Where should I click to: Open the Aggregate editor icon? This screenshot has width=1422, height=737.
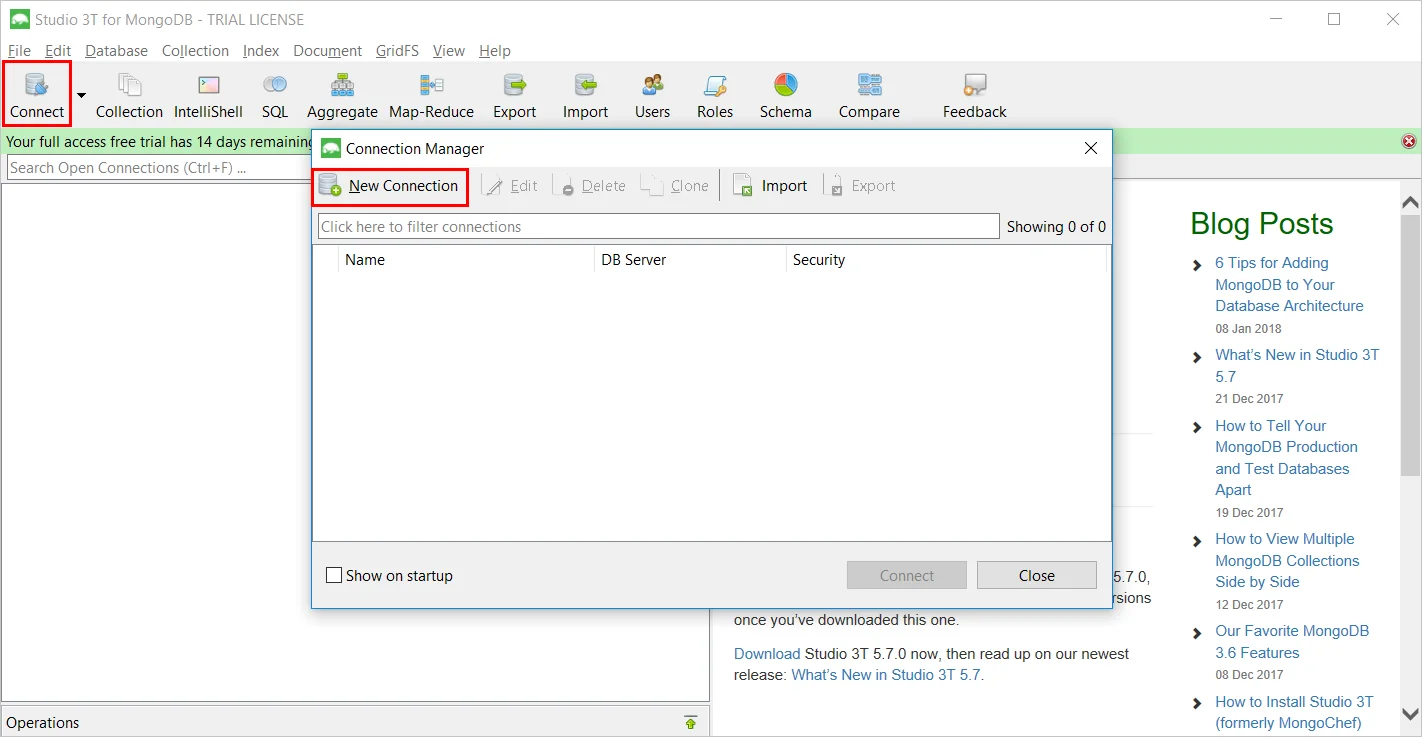click(x=342, y=96)
